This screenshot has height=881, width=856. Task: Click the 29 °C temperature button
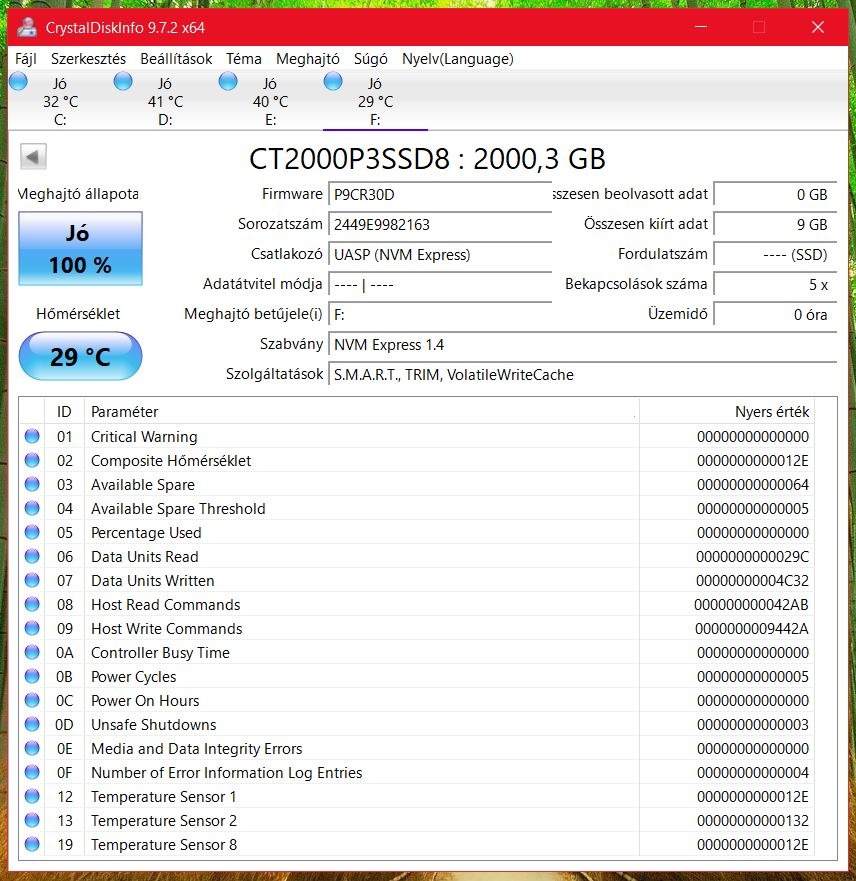[80, 356]
